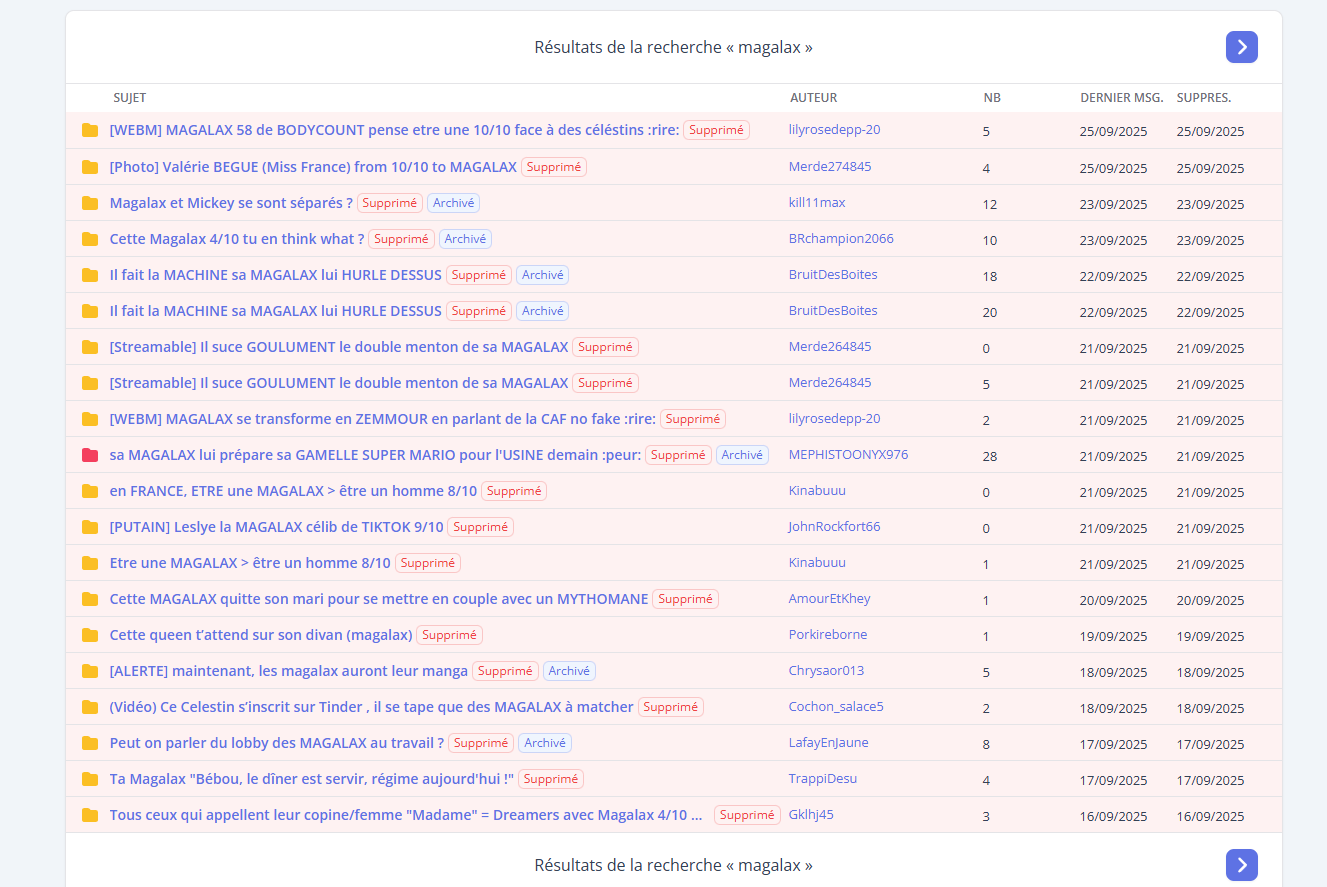Open the "[ALERTE] maintenant" manga topic
This screenshot has width=1327, height=887.
pos(288,671)
